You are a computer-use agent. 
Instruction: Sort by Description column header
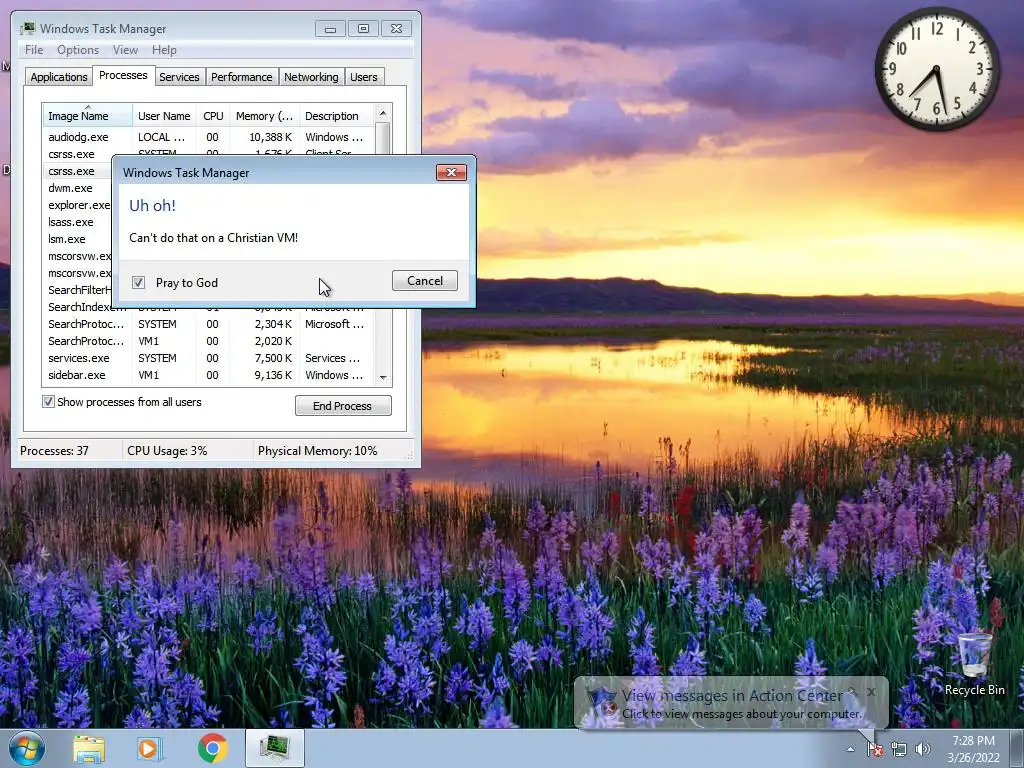click(336, 116)
